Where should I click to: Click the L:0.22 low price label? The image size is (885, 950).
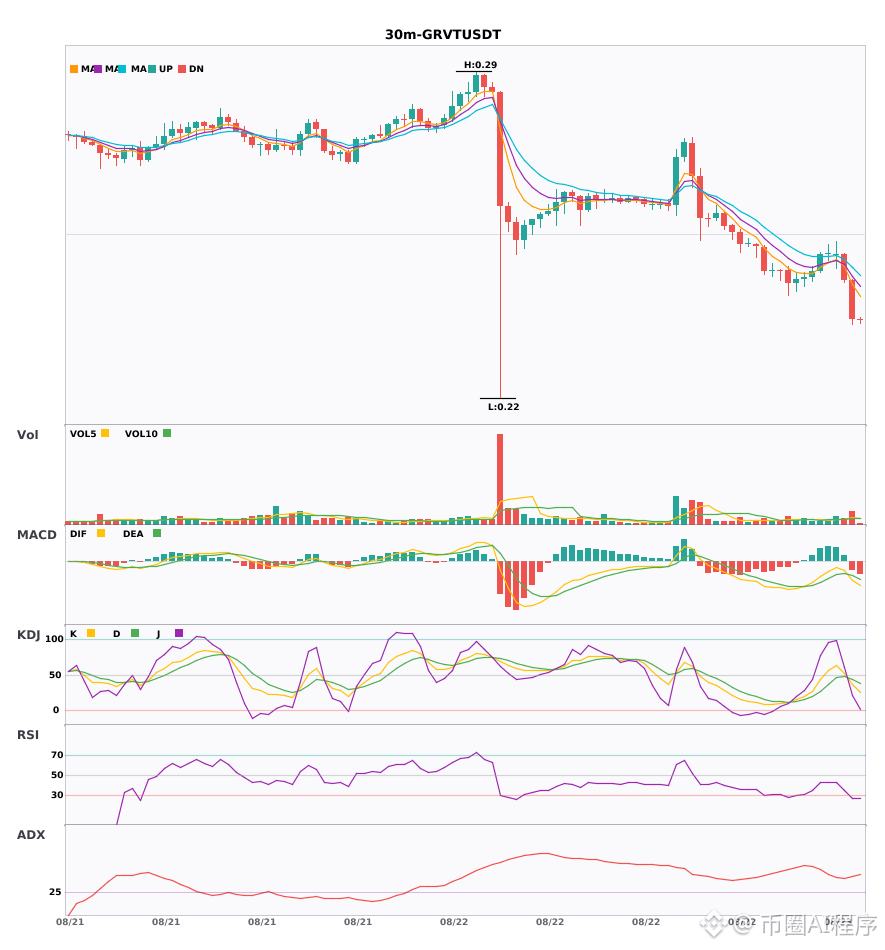(x=503, y=407)
